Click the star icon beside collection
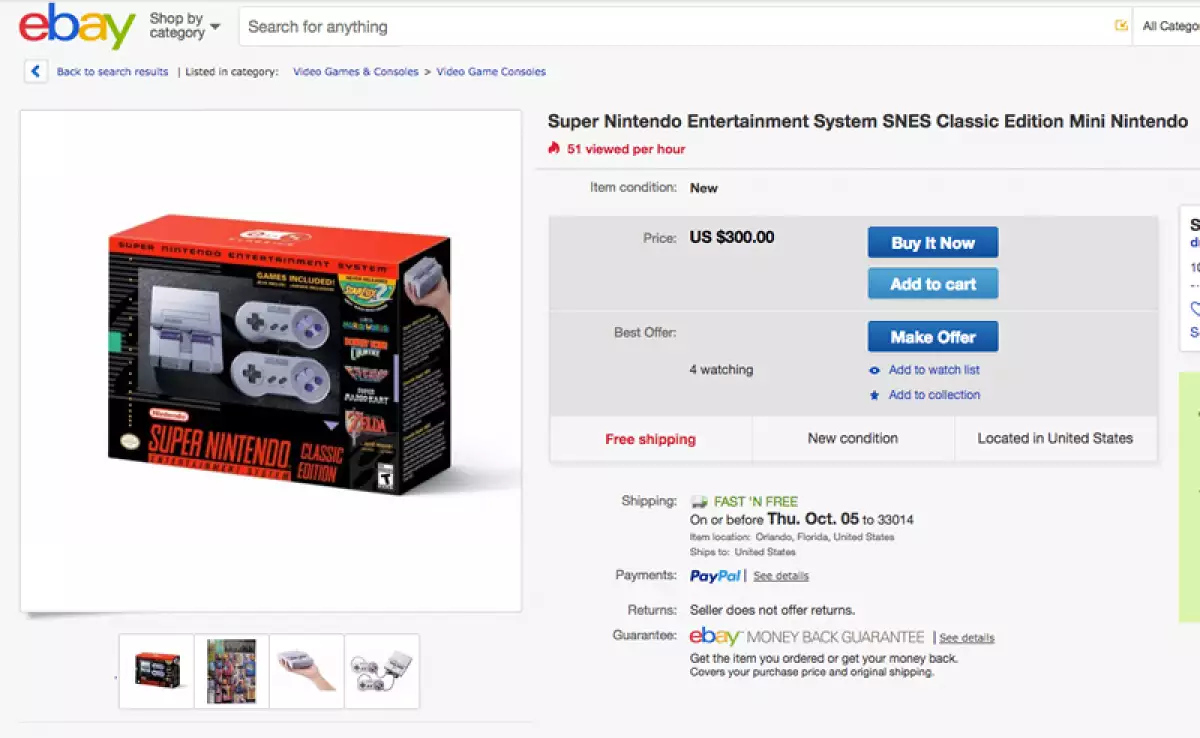Viewport: 1200px width, 738px height. tap(875, 395)
